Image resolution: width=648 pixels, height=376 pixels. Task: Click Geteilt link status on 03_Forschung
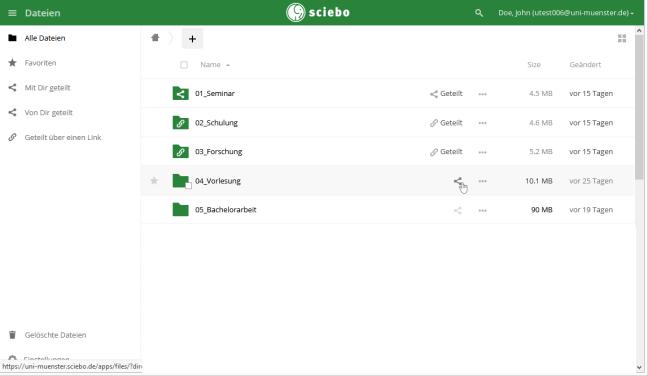pyautogui.click(x=446, y=152)
